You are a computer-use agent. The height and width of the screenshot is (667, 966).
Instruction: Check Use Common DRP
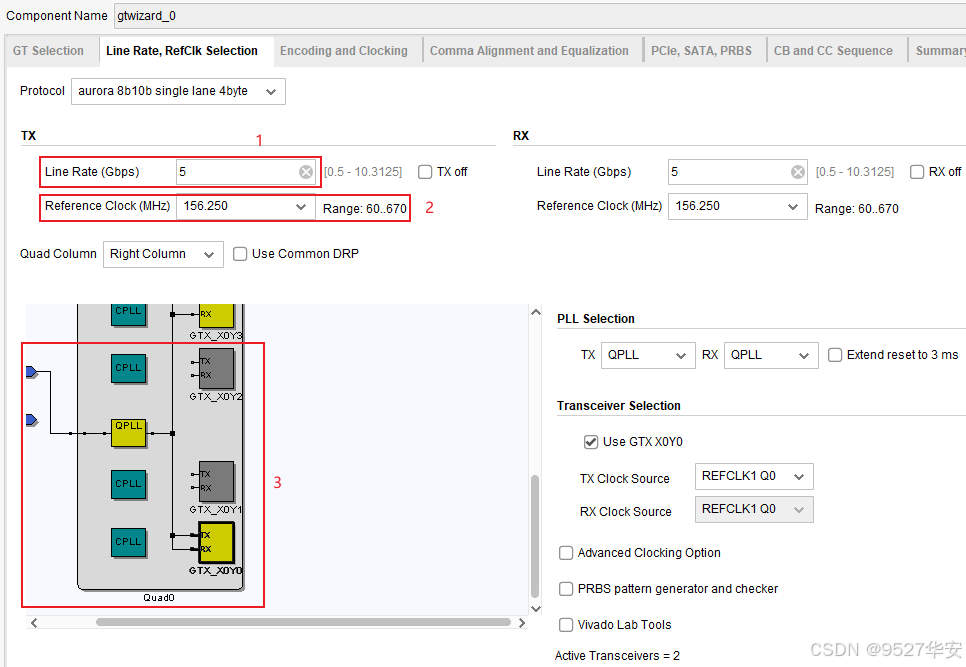click(x=240, y=254)
